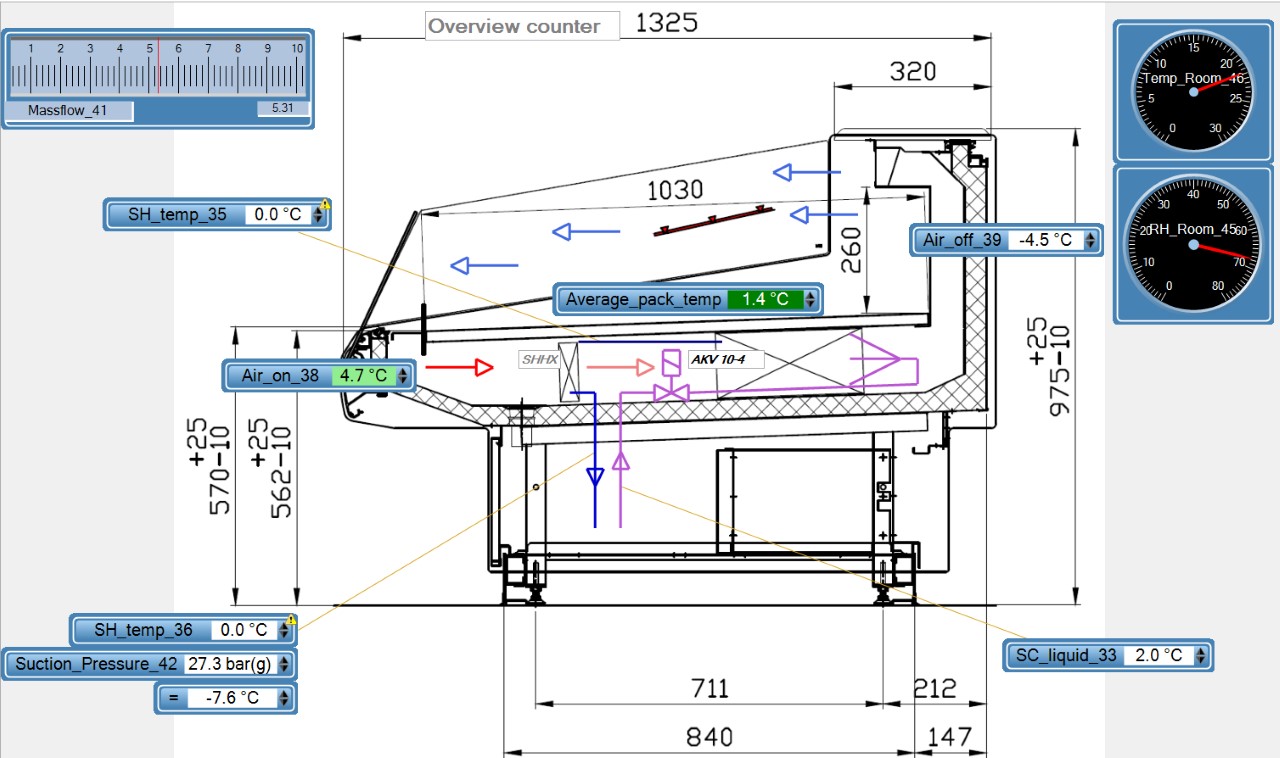Click the Average_pack_temp stepper arrows
The image size is (1280, 758).
[x=810, y=299]
